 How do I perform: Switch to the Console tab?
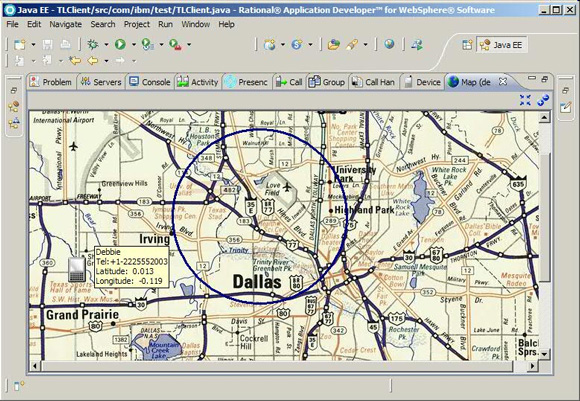[150, 82]
